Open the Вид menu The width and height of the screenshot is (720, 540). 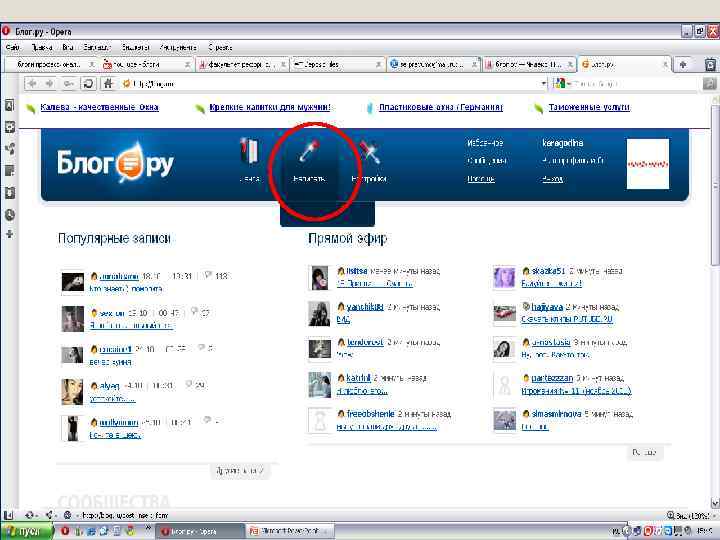point(68,47)
